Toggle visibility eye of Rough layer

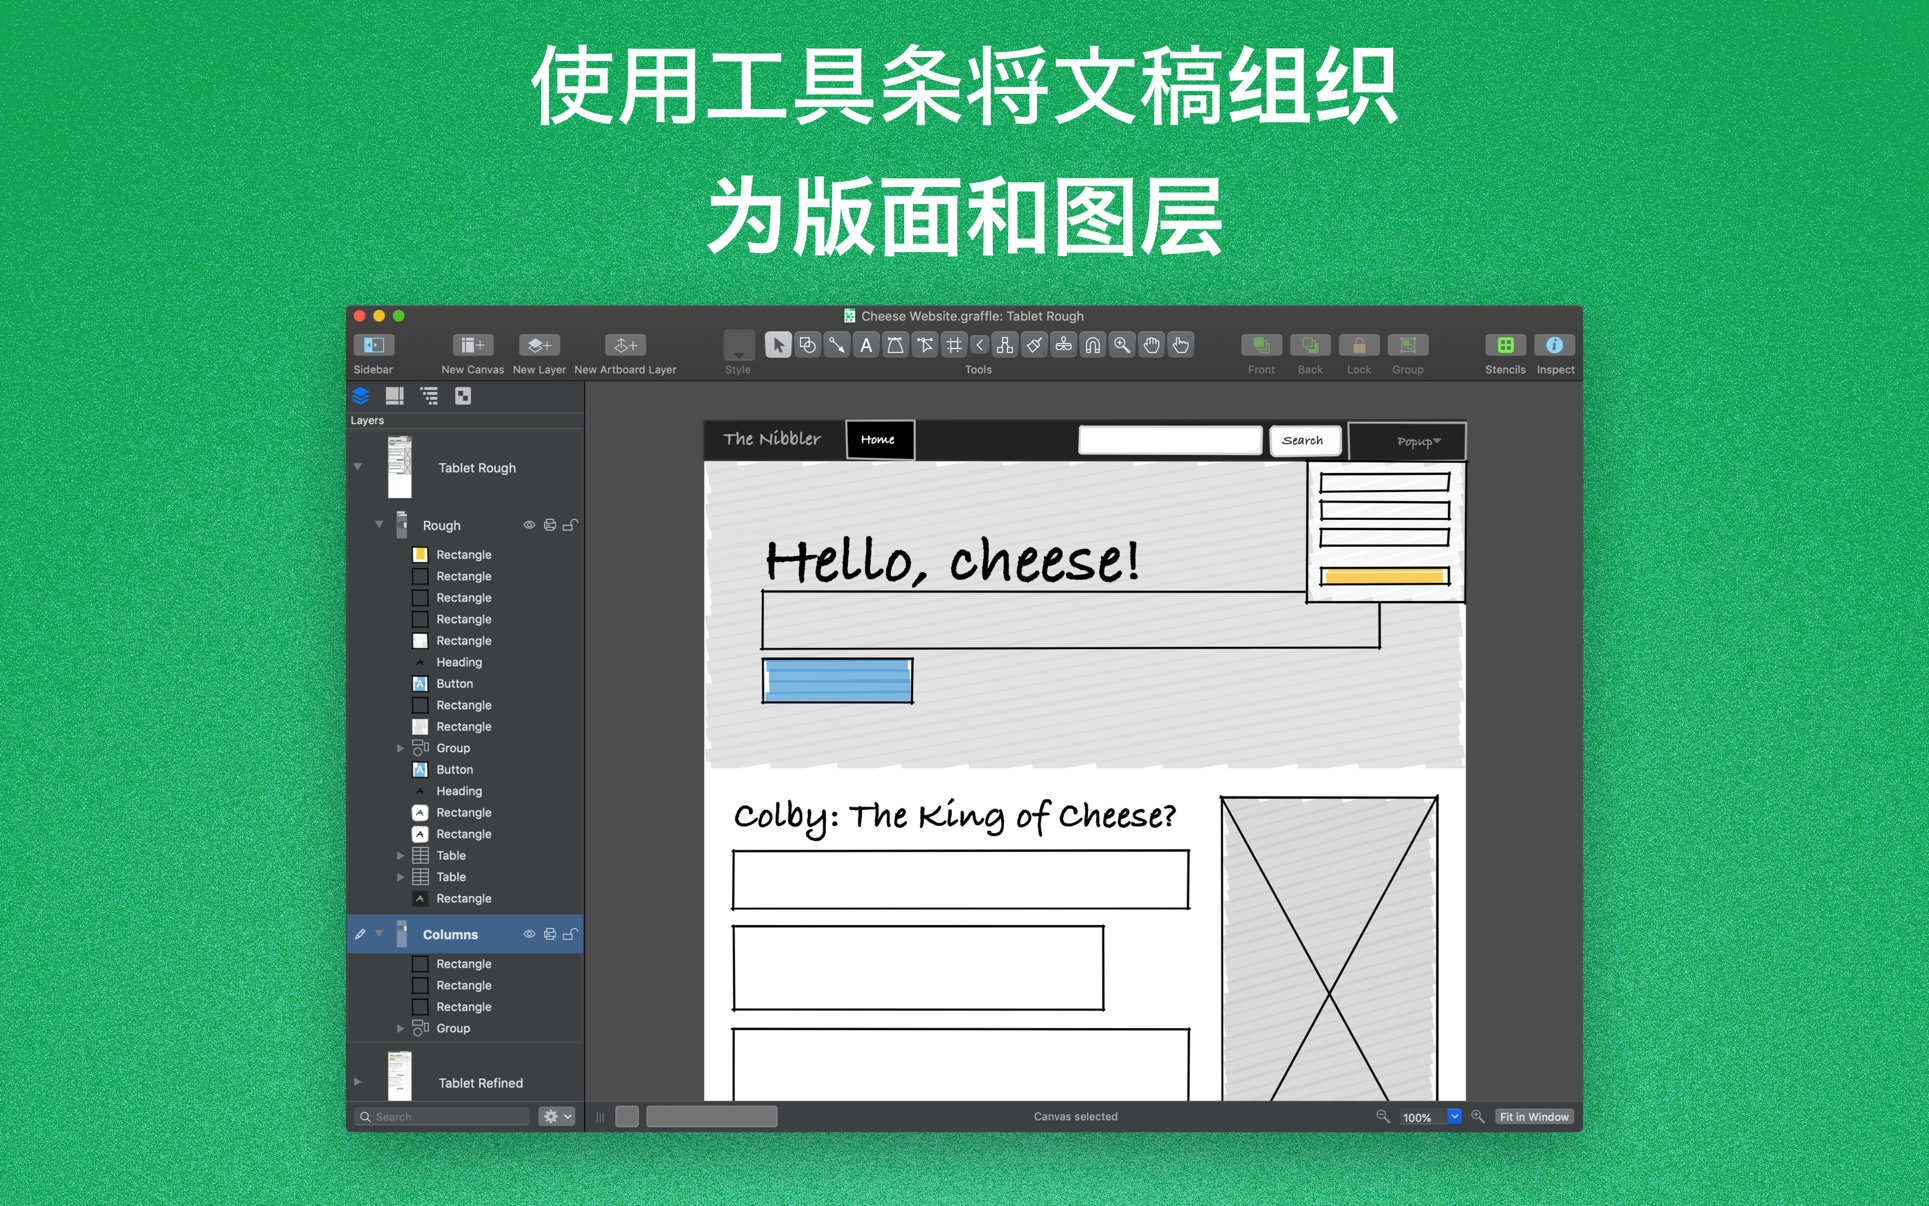tap(529, 525)
